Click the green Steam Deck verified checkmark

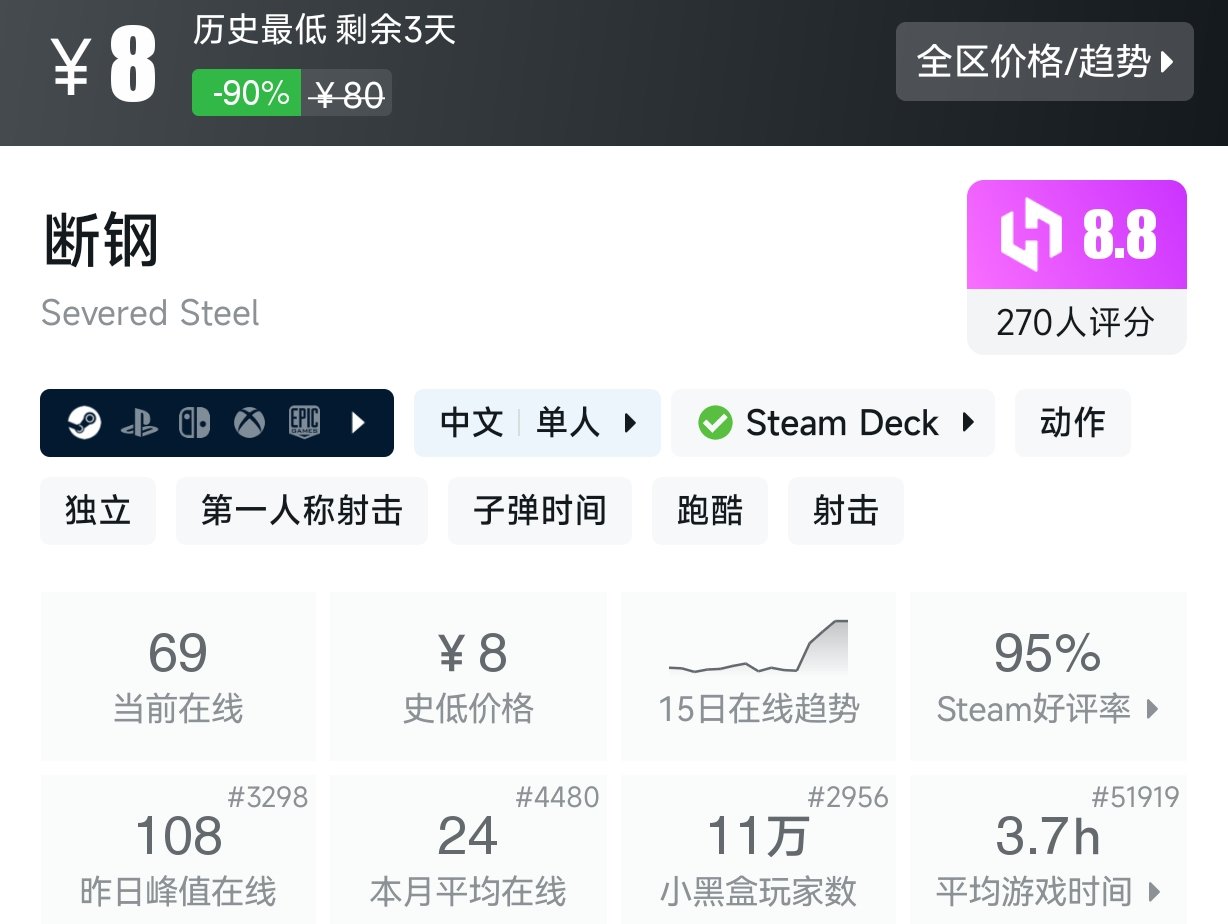(x=715, y=423)
